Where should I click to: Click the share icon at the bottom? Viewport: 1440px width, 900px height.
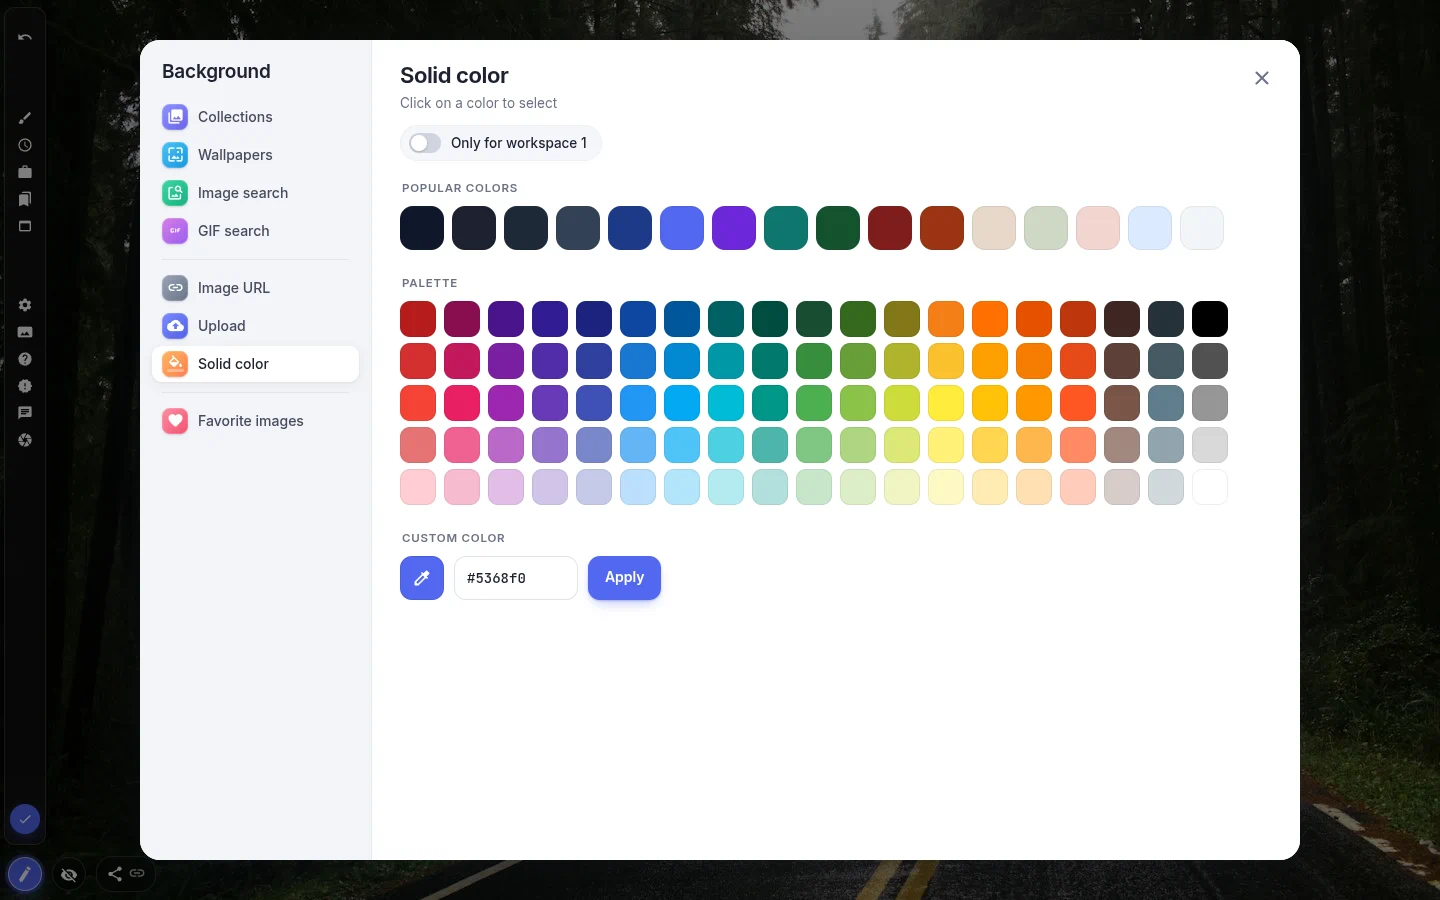[x=115, y=874]
